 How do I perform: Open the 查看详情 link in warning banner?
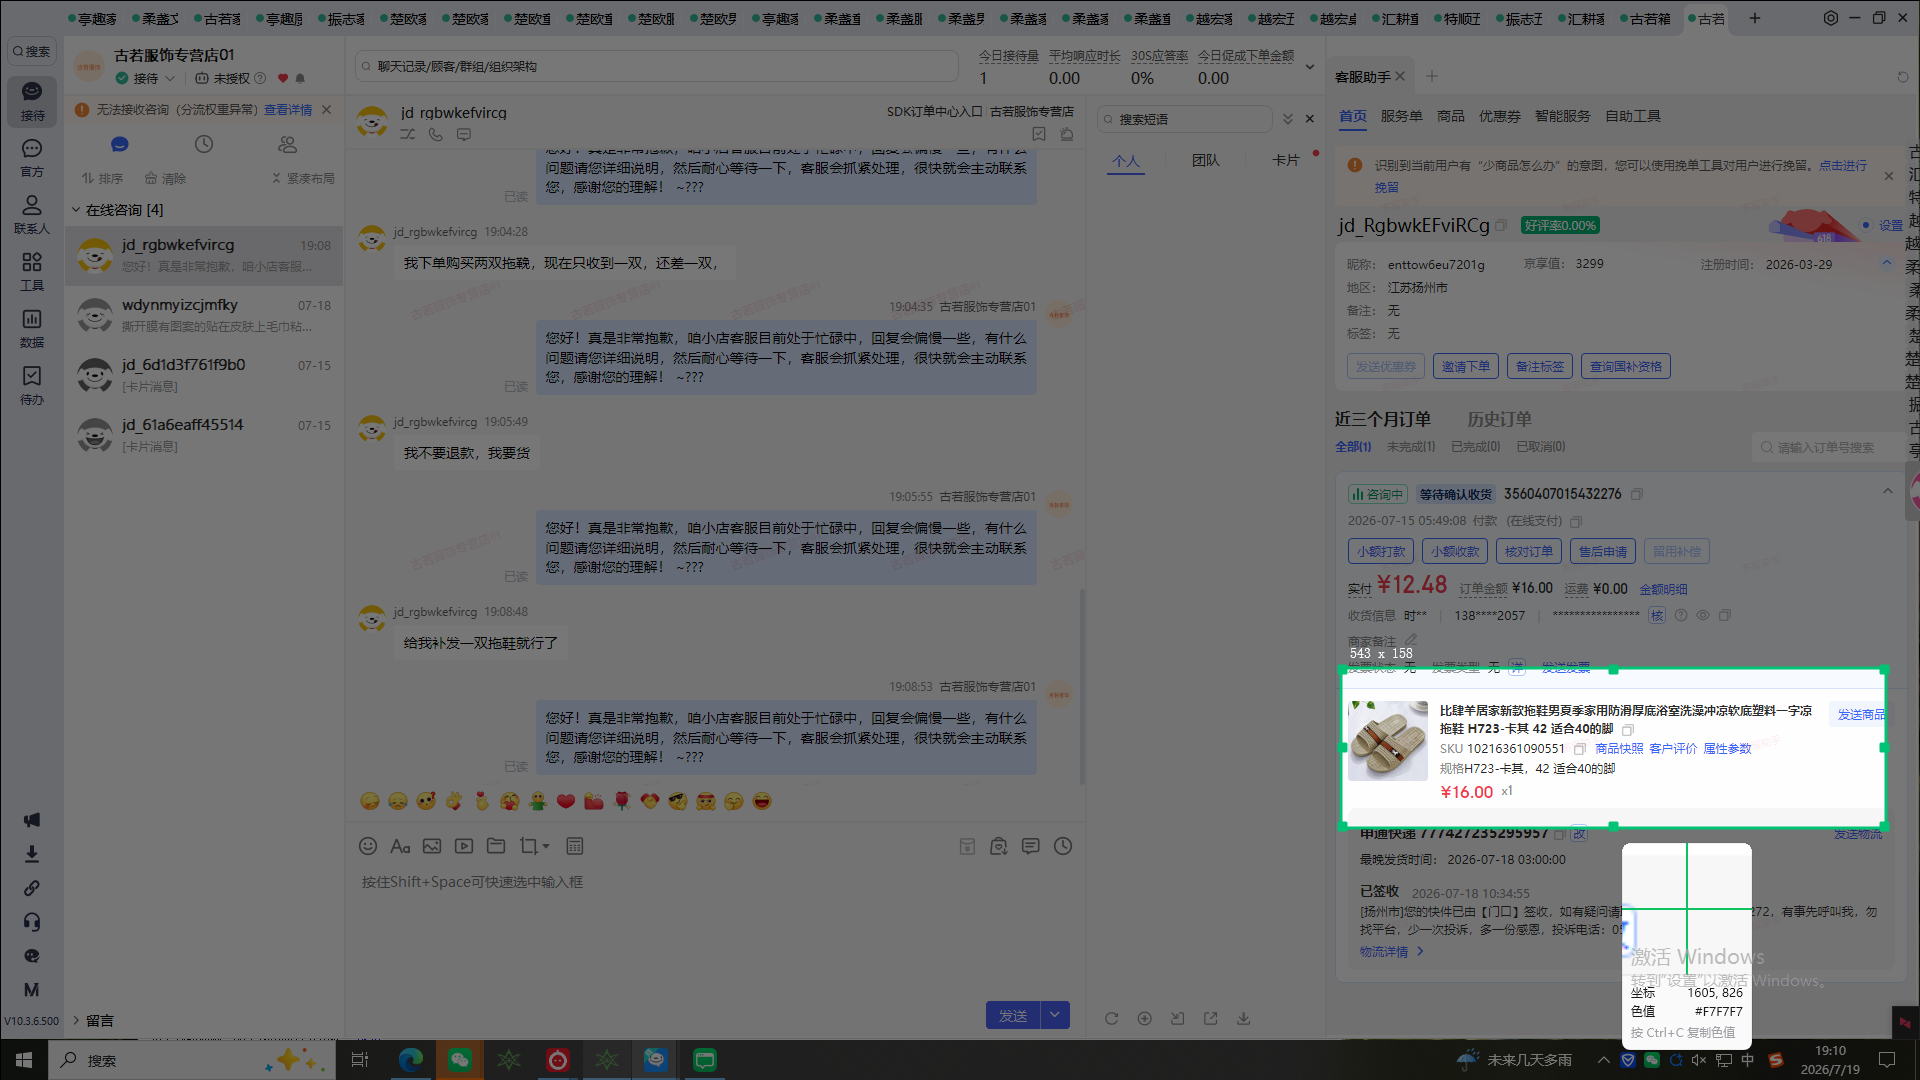[288, 110]
